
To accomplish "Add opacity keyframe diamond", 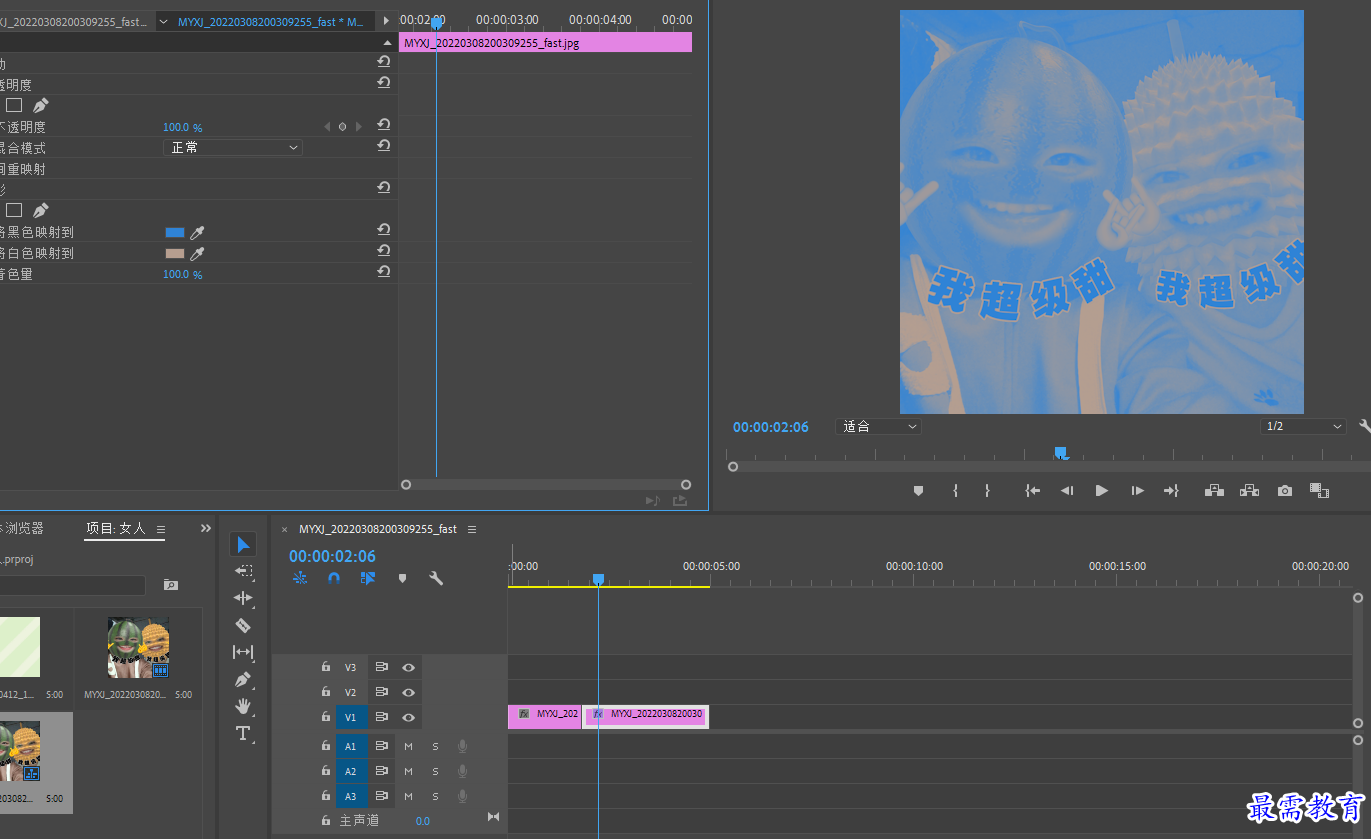I will click(x=342, y=127).
